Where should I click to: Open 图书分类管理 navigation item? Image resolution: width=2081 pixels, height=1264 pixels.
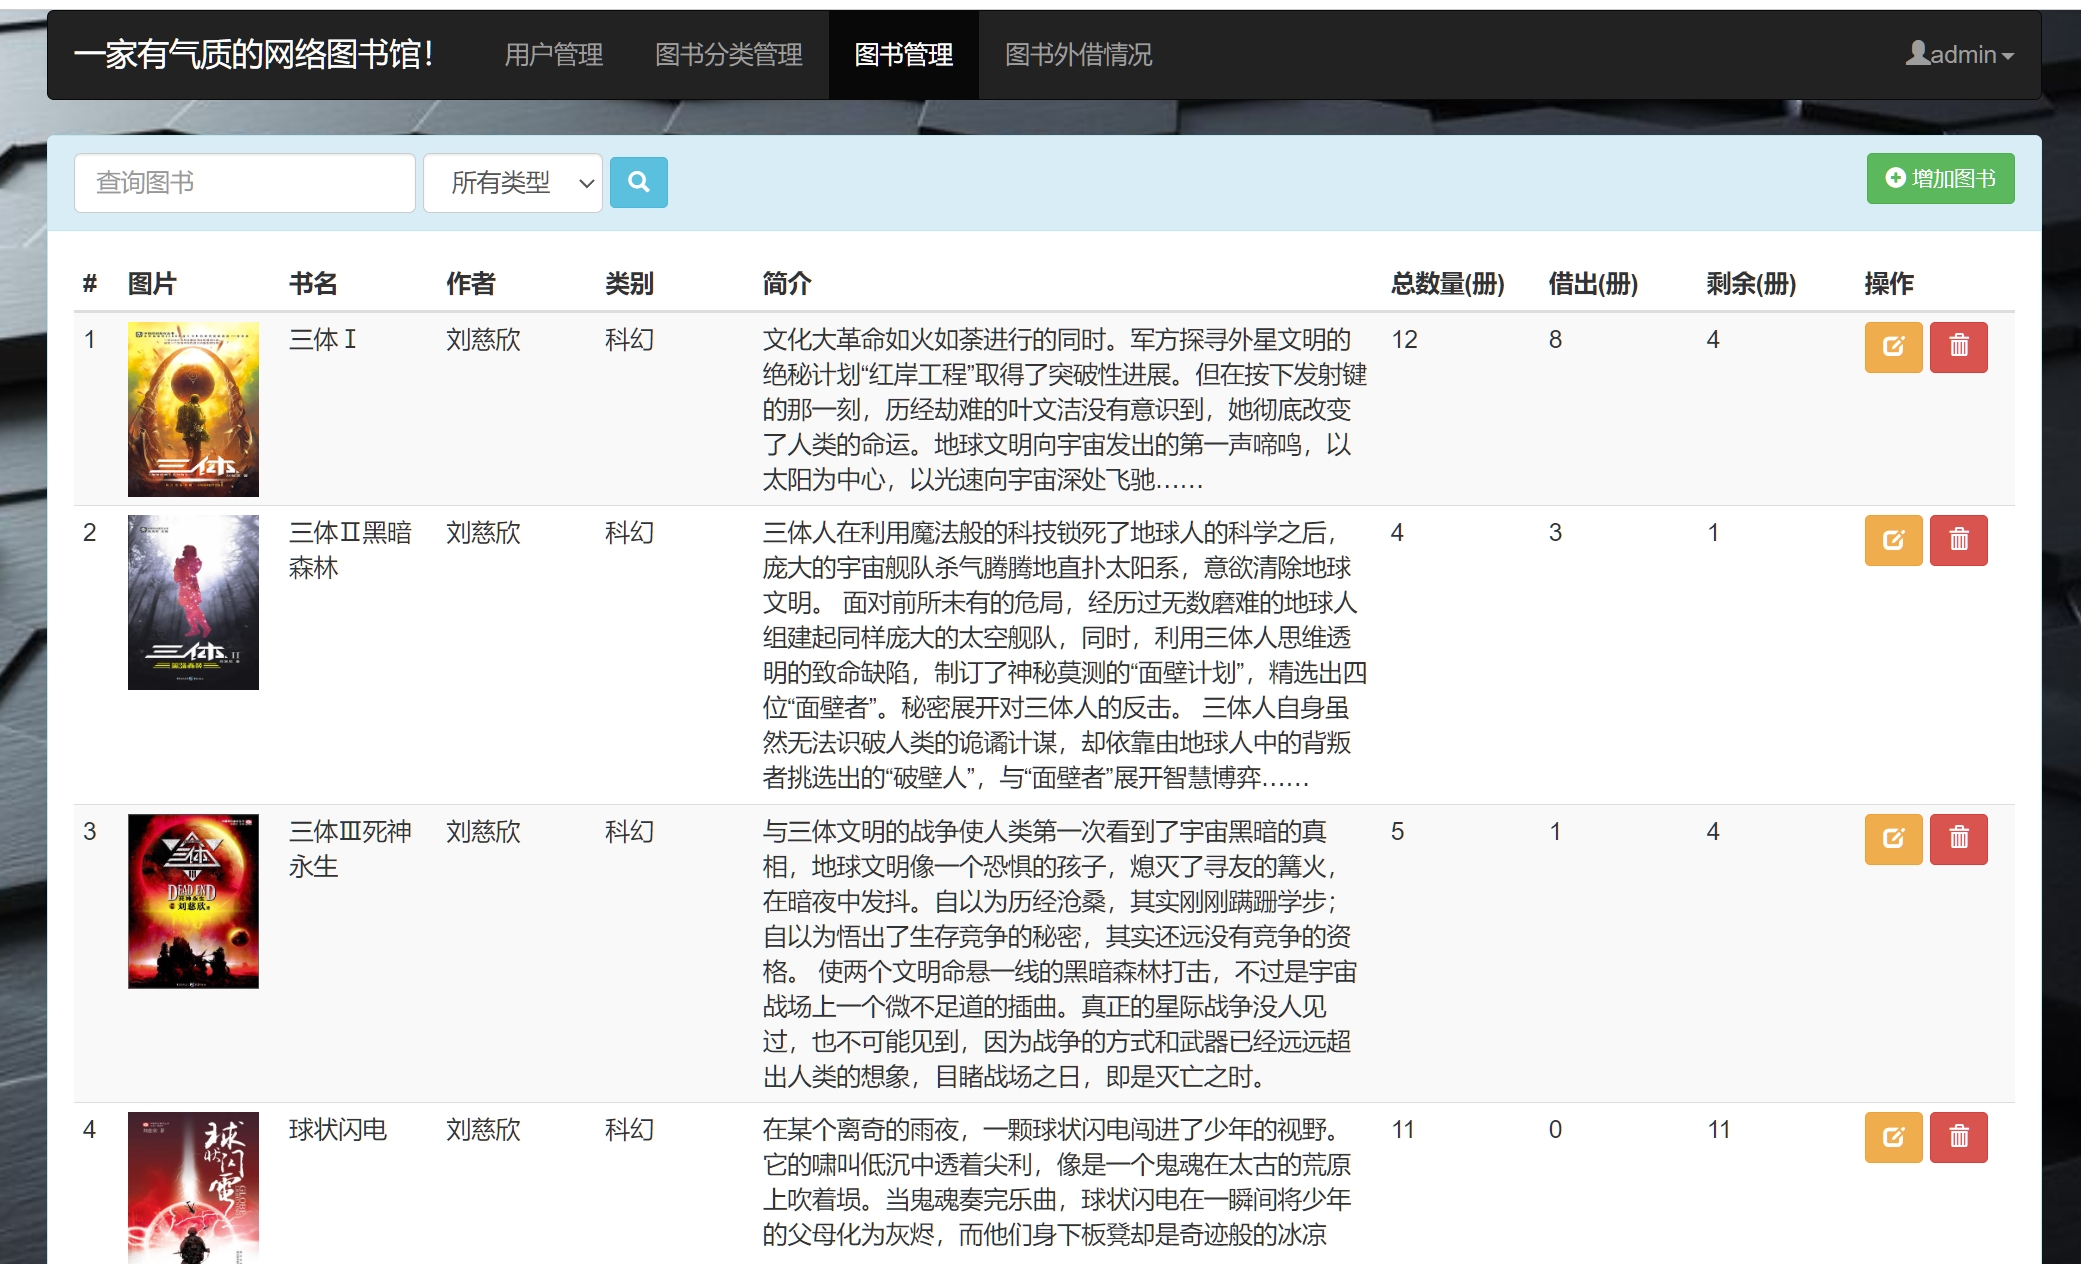728,54
